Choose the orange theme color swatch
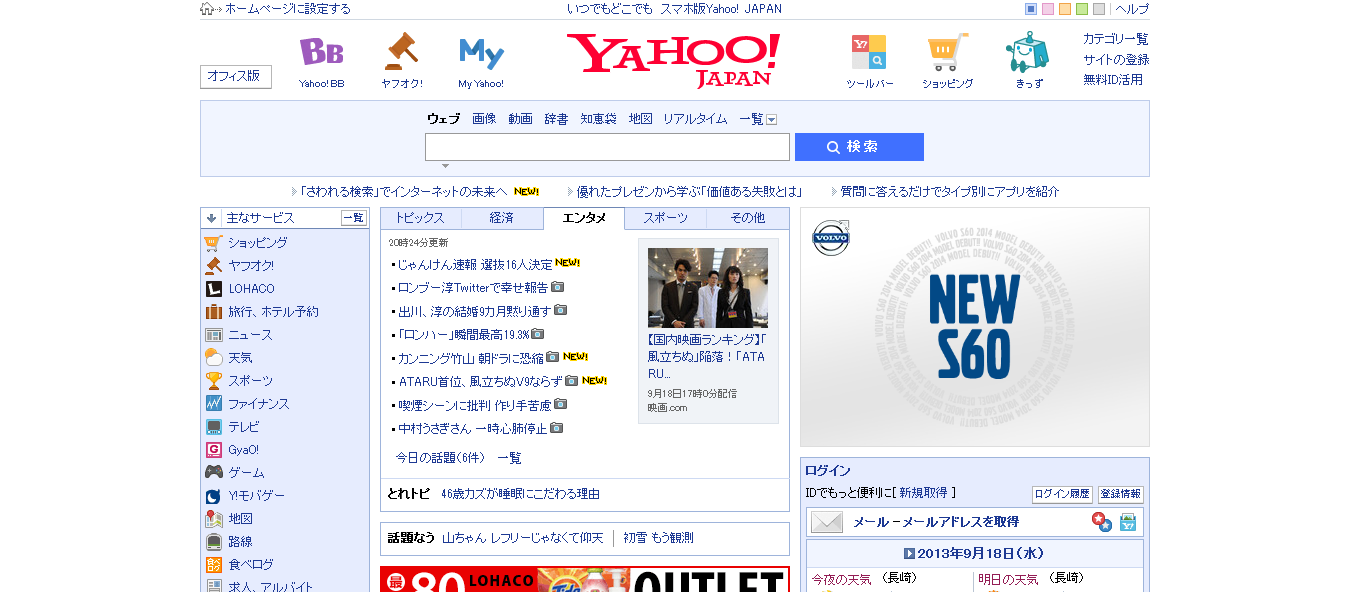This screenshot has height=592, width=1349. tap(1065, 9)
